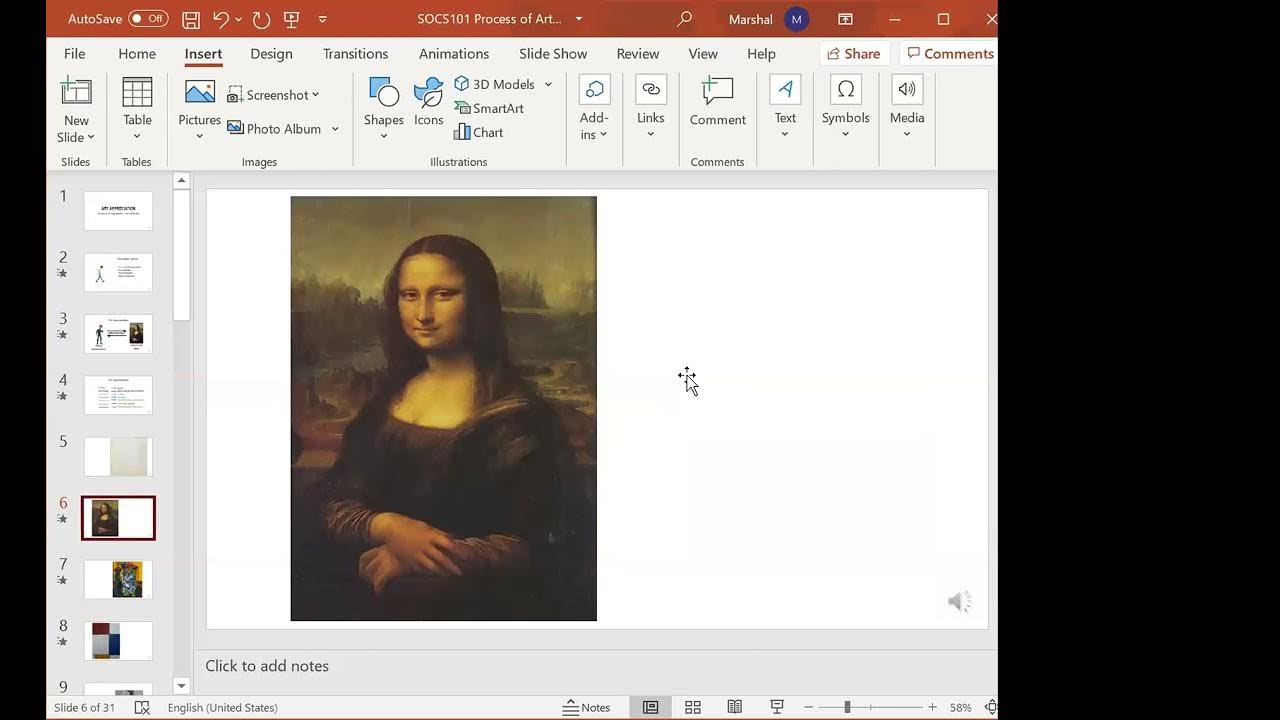This screenshot has width=1280, height=720.
Task: Switch to the Home tab
Action: tap(137, 54)
